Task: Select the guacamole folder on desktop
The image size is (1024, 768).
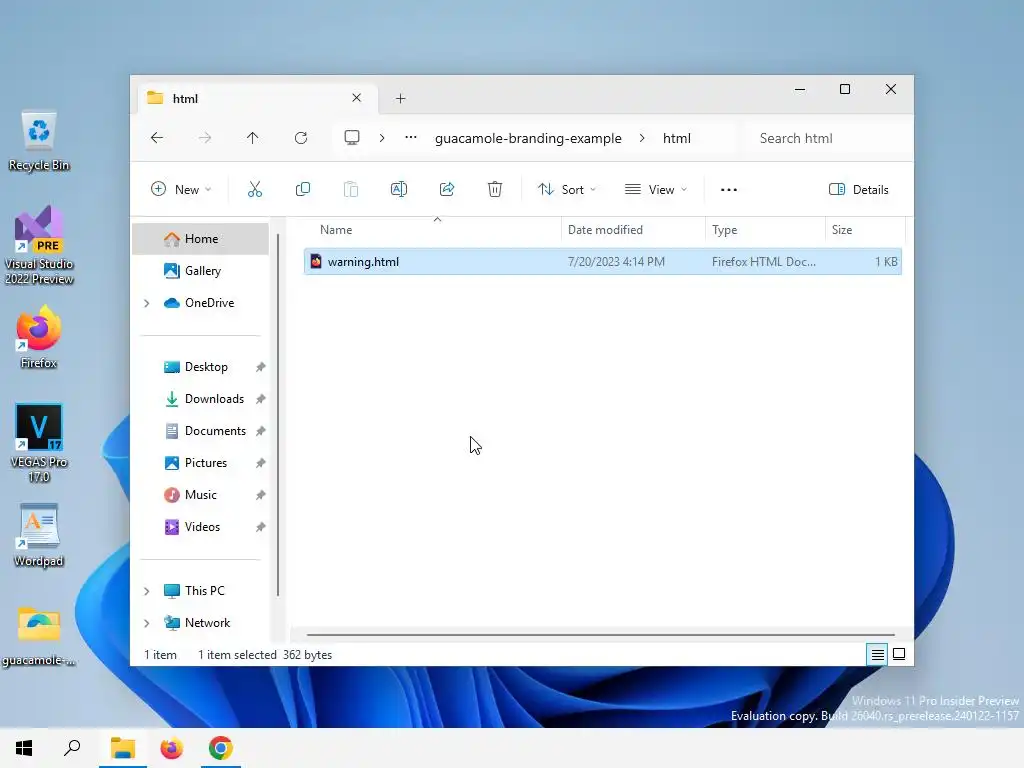Action: [x=39, y=636]
